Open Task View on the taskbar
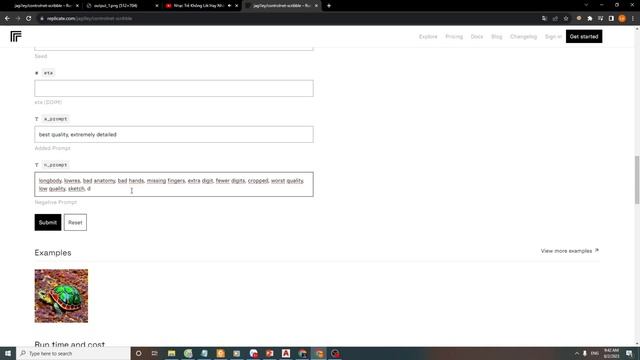The image size is (640, 360). (x=155, y=353)
